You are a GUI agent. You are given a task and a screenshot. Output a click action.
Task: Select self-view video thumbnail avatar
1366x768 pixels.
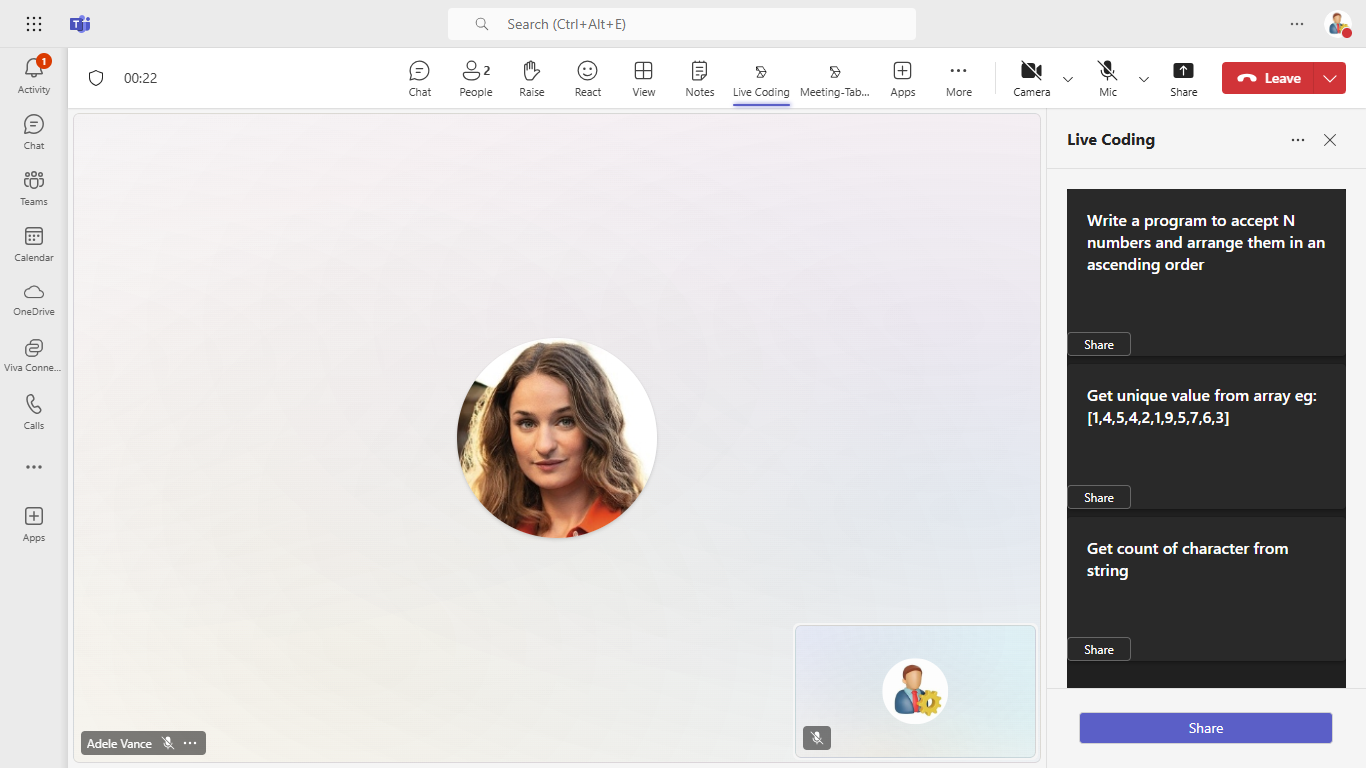click(915, 691)
